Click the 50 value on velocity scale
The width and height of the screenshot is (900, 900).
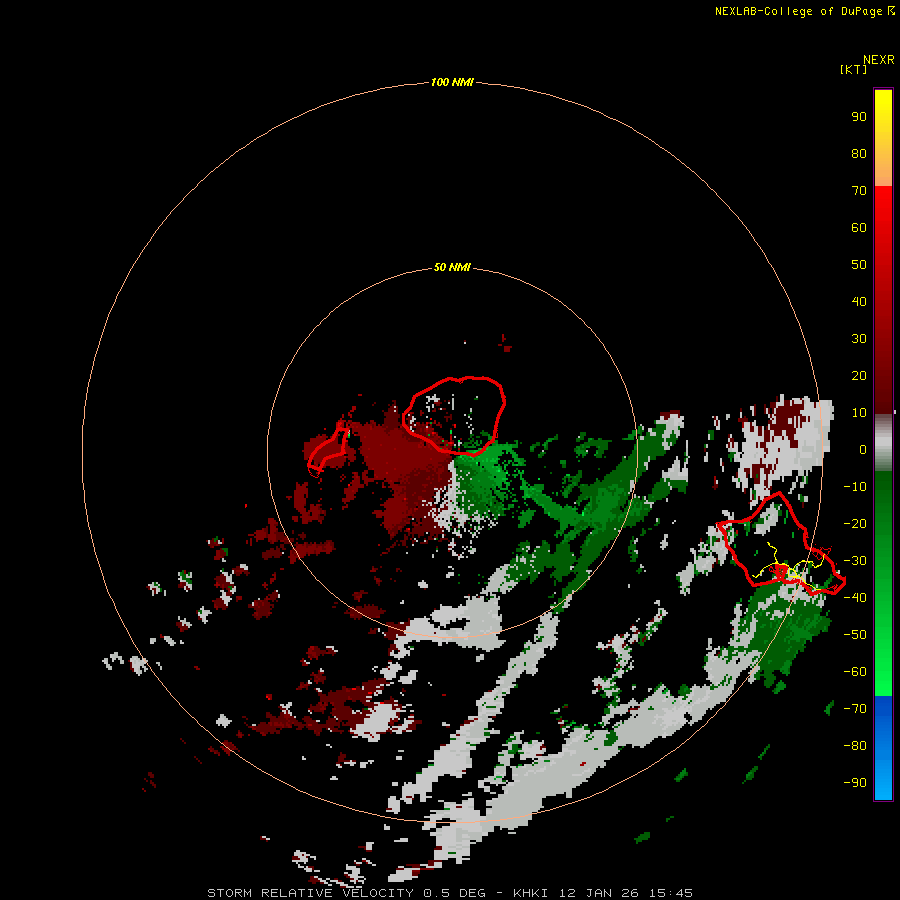coord(859,265)
